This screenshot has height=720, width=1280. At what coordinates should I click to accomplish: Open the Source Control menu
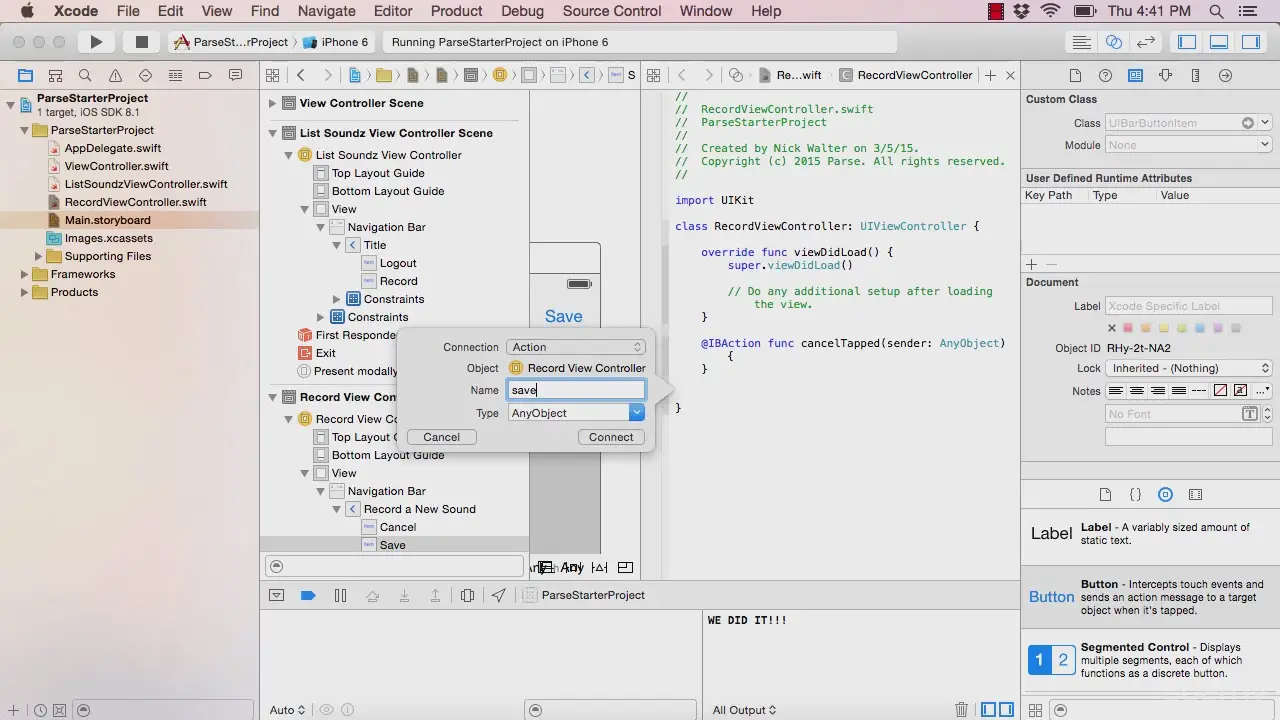click(x=612, y=11)
